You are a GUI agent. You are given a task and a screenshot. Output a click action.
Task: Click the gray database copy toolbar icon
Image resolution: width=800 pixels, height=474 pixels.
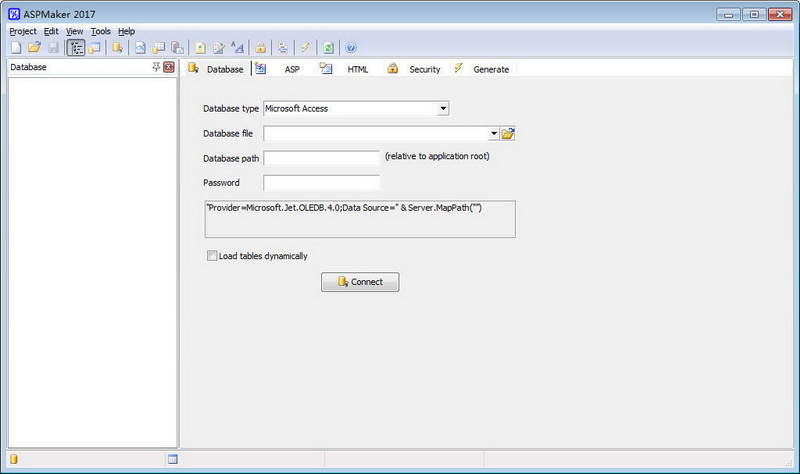[x=177, y=48]
